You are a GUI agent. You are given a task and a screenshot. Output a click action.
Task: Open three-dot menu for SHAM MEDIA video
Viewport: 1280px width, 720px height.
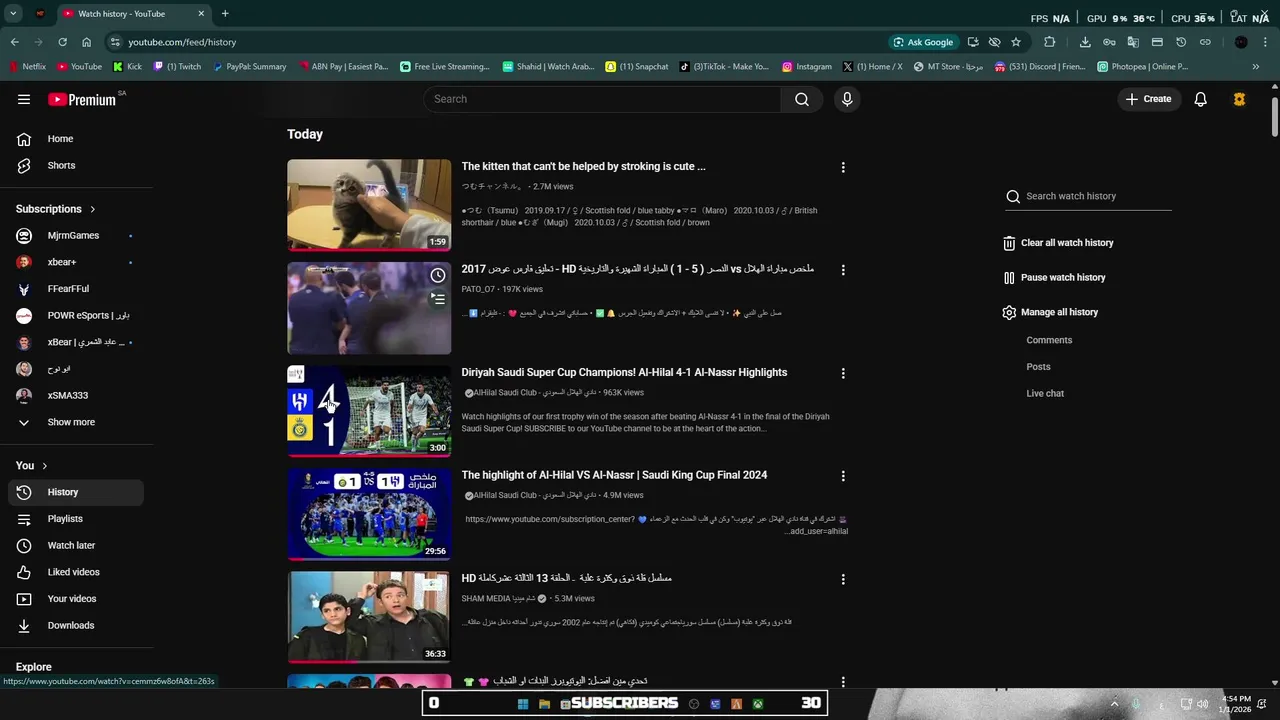[x=843, y=579]
